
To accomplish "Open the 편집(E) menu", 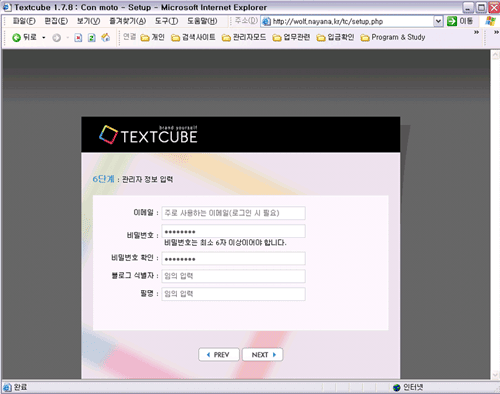I will coord(56,21).
